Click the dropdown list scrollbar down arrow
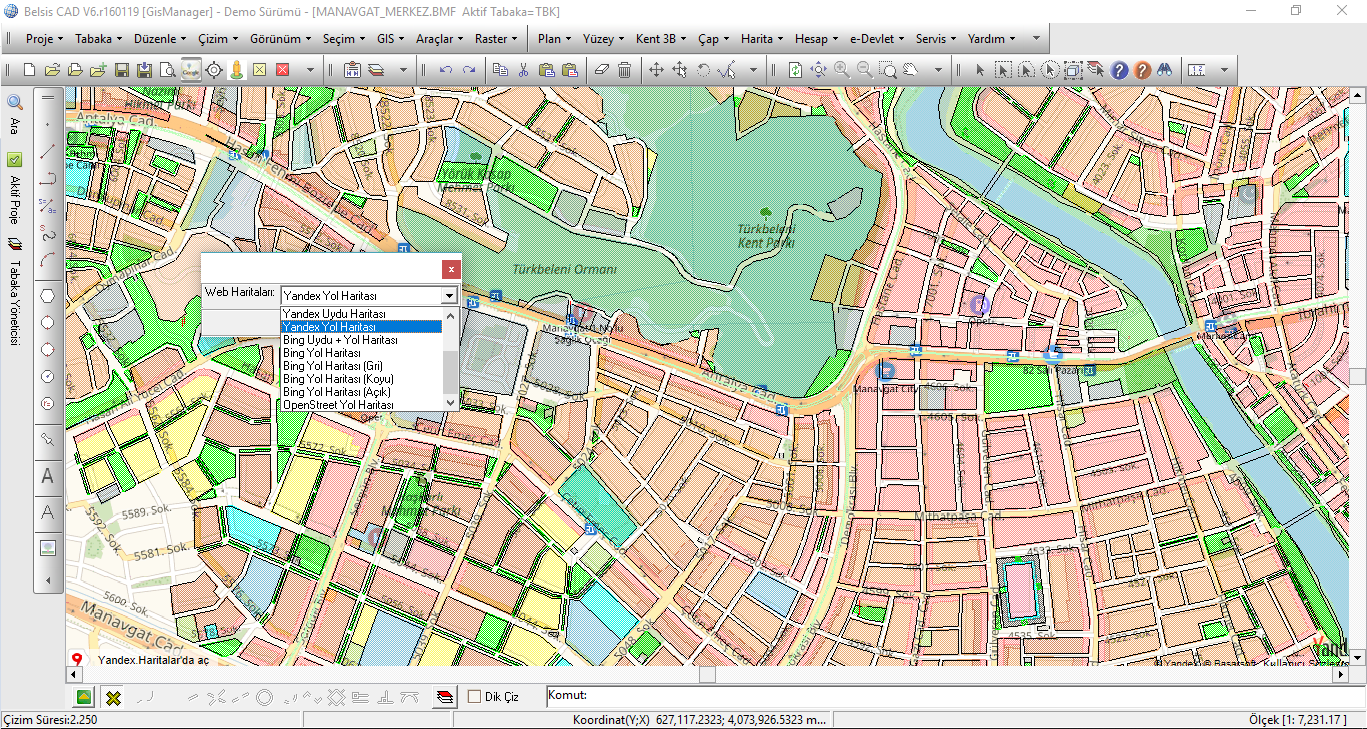Viewport: 1367px width, 729px height. pos(451,403)
